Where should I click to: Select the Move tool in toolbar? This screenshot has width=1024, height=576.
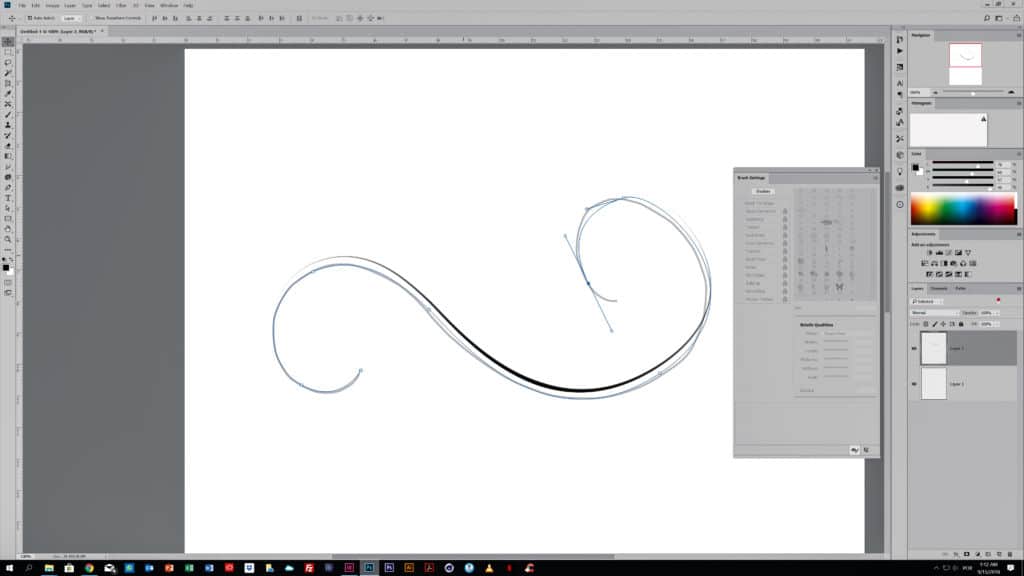click(8, 41)
